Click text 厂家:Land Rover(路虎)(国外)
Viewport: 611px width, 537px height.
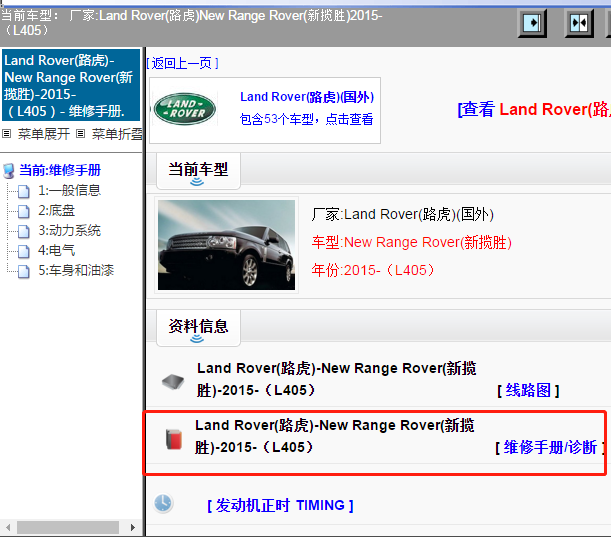point(403,214)
